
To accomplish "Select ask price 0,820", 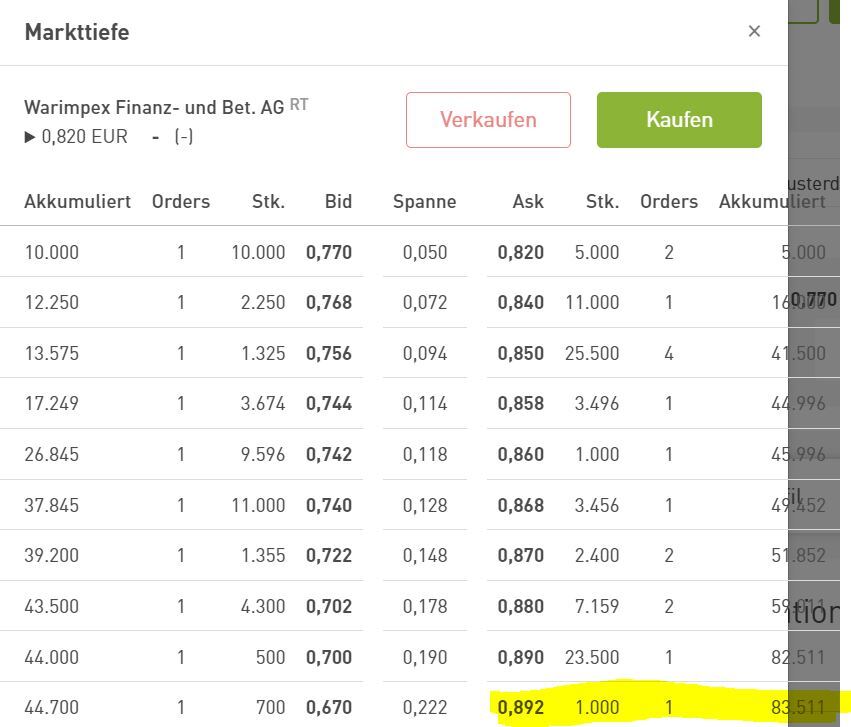I will (520, 252).
